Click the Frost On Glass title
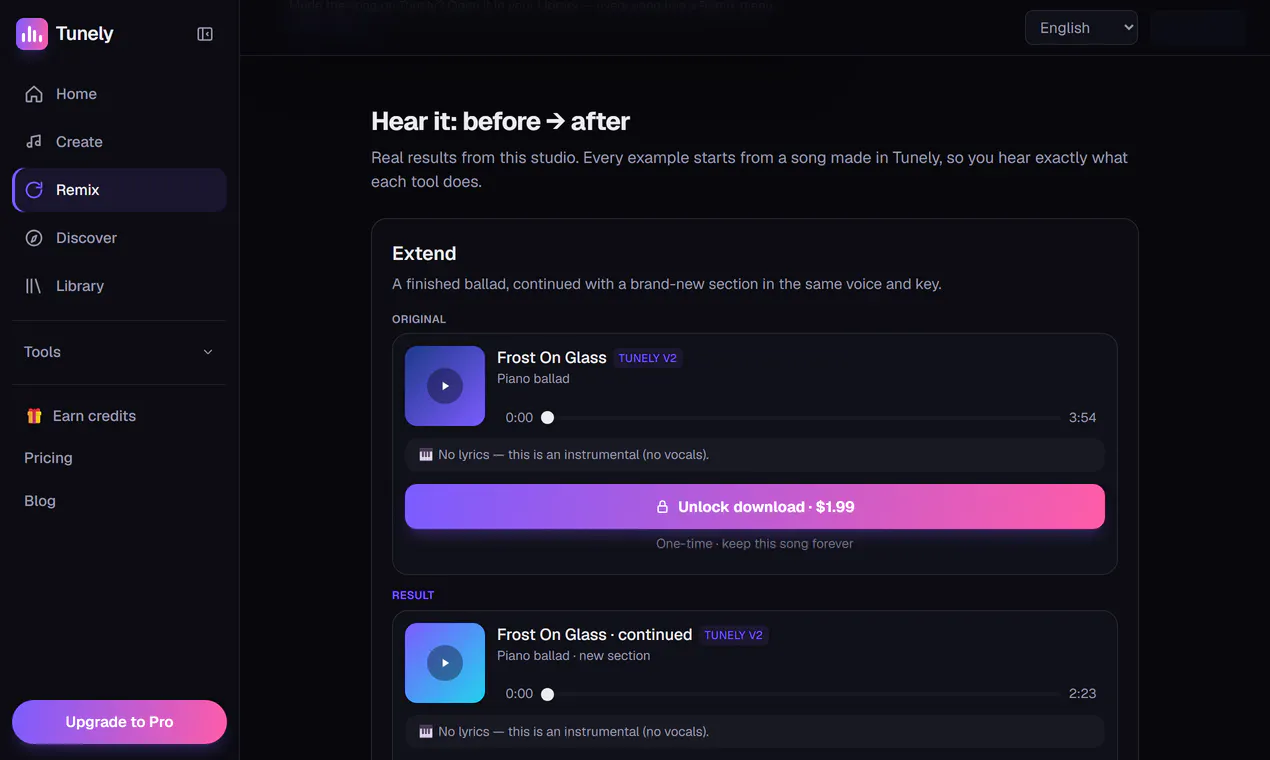Image resolution: width=1270 pixels, height=760 pixels. 552,358
